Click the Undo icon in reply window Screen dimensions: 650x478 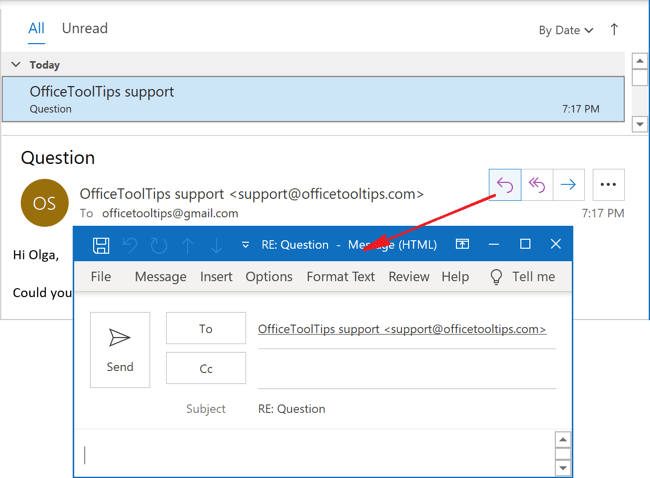(x=130, y=245)
